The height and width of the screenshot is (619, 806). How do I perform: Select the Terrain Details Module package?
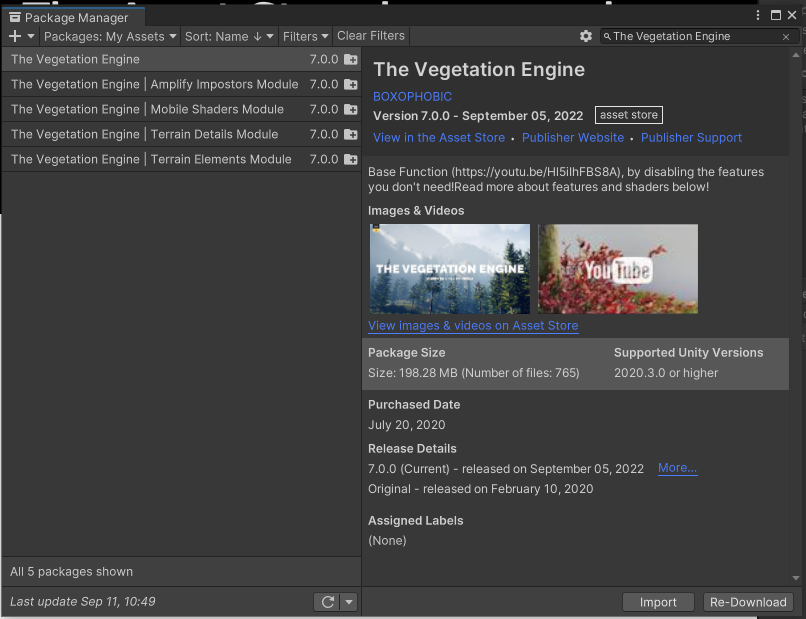[181, 134]
